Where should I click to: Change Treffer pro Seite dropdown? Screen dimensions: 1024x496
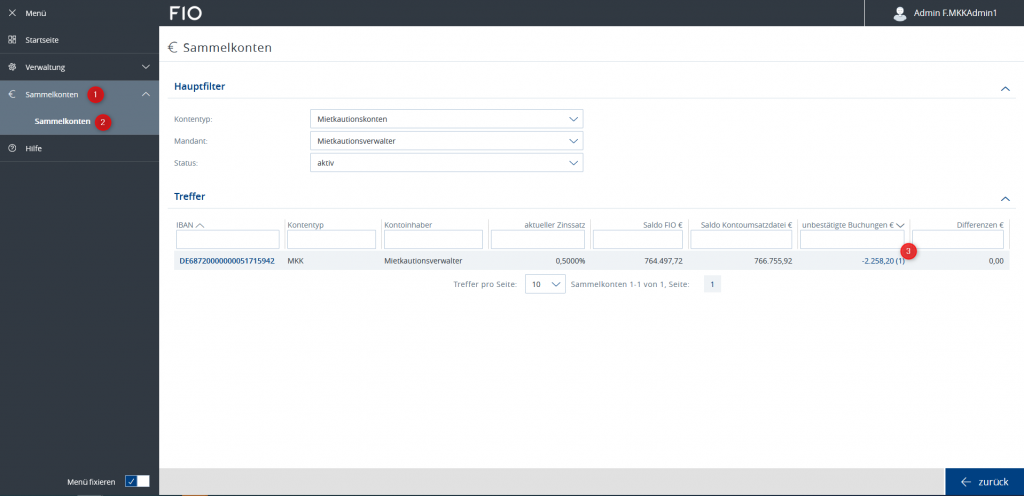(544, 284)
